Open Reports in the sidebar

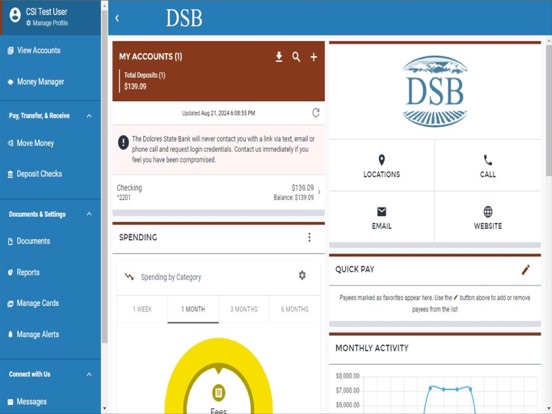[24, 272]
